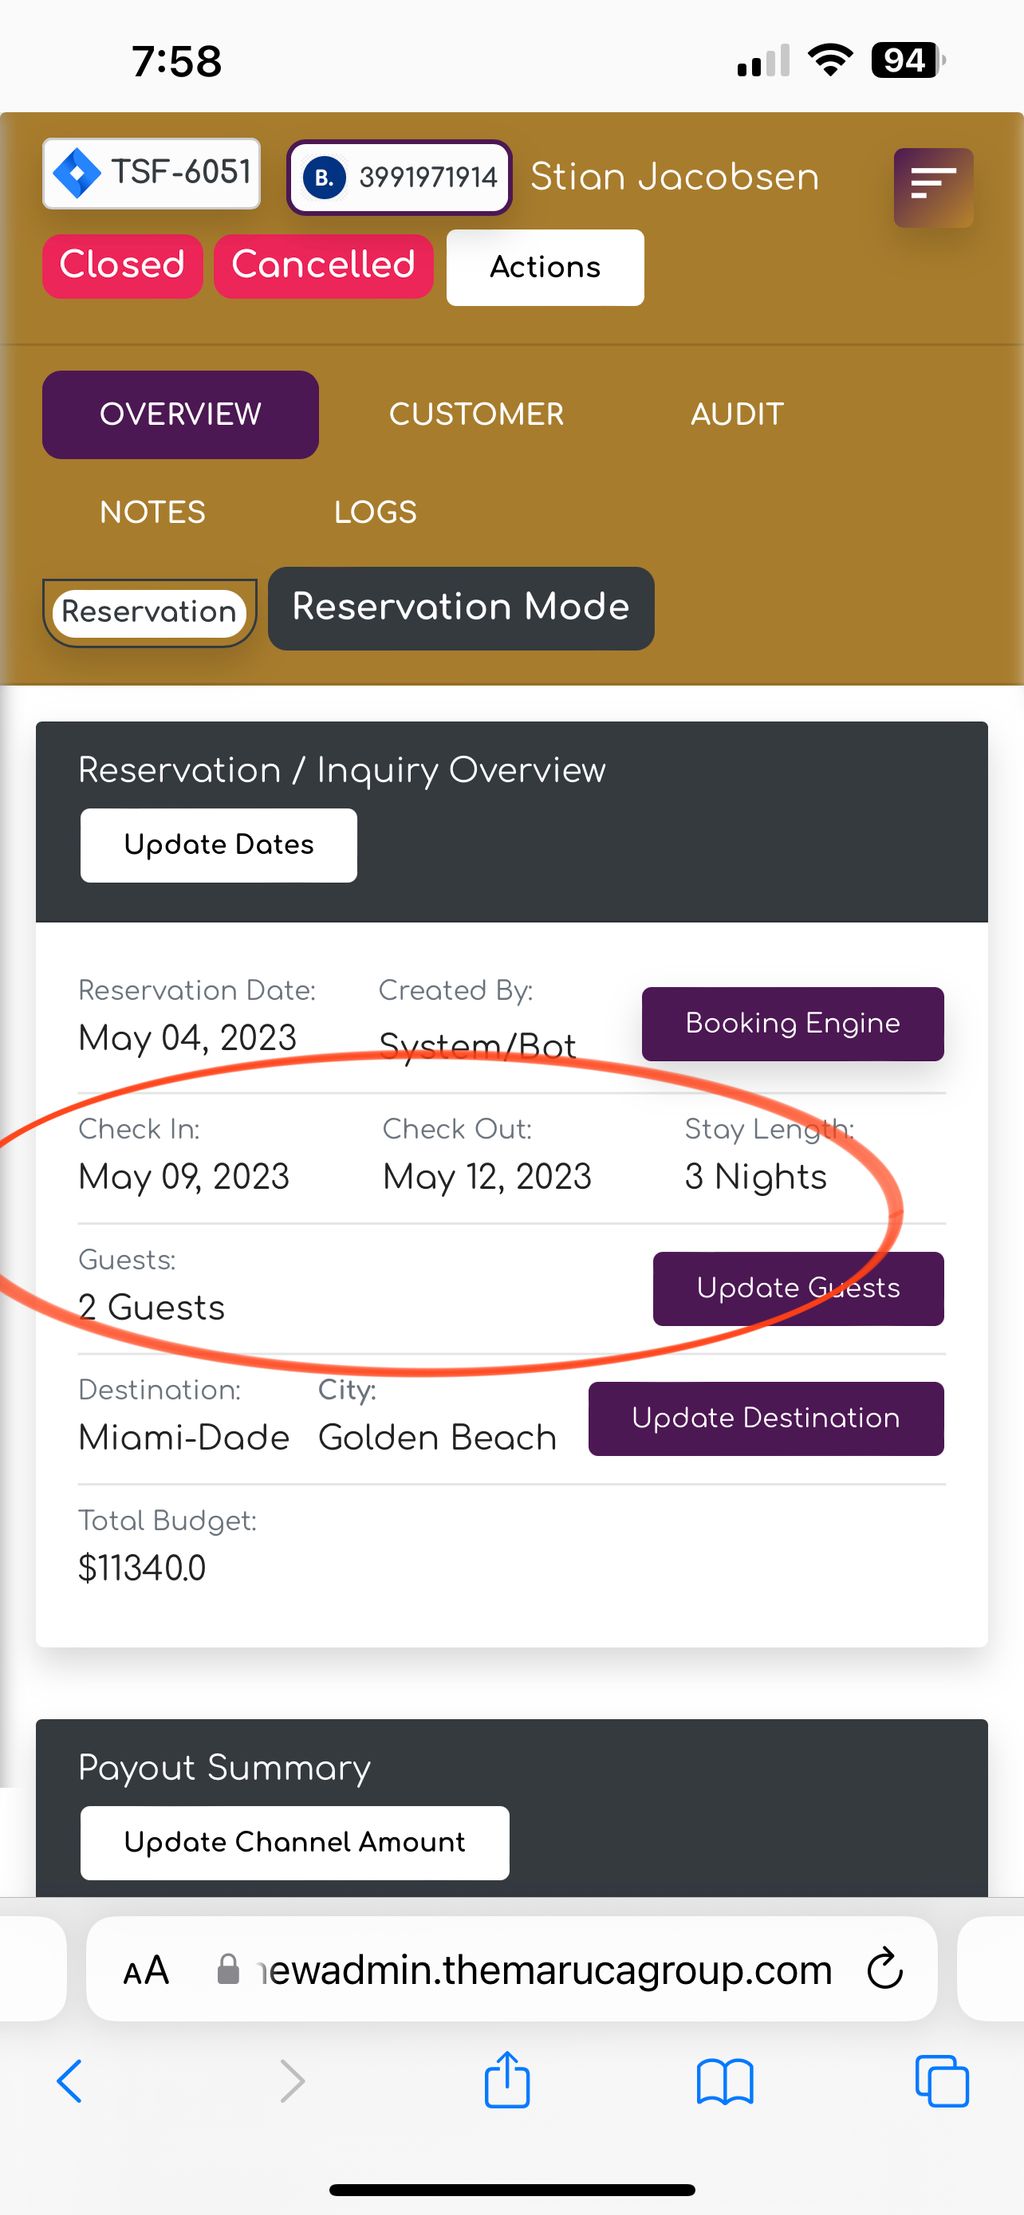Viewport: 1024px width, 2215px height.
Task: Select the Reservation pill
Action: 149,612
